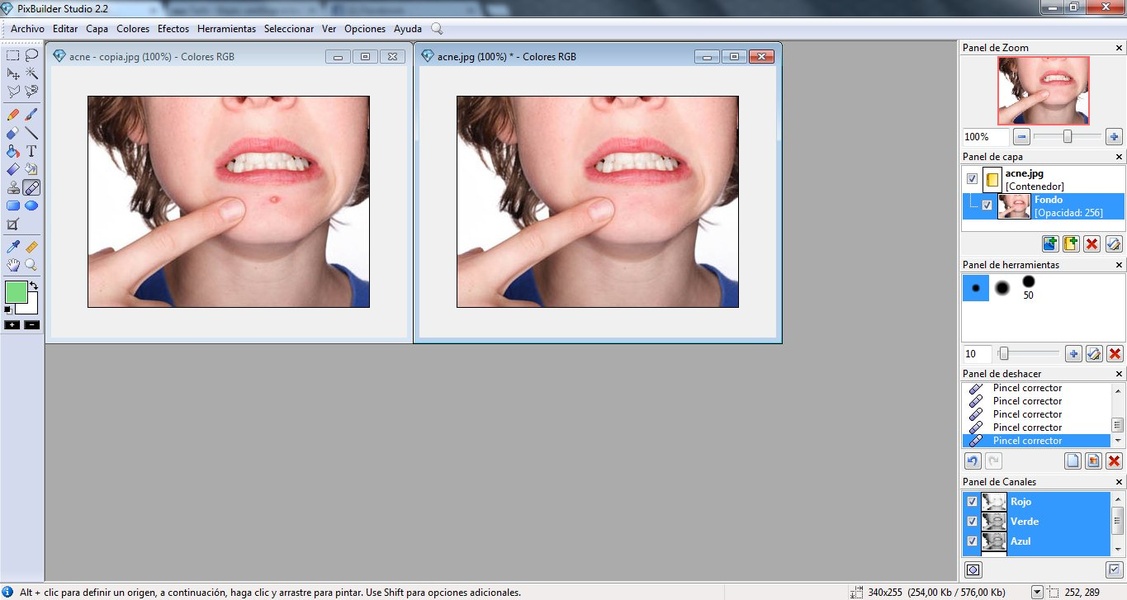This screenshot has height=600, width=1127.
Task: Select the rectangular marquee selection tool
Action: point(13,55)
